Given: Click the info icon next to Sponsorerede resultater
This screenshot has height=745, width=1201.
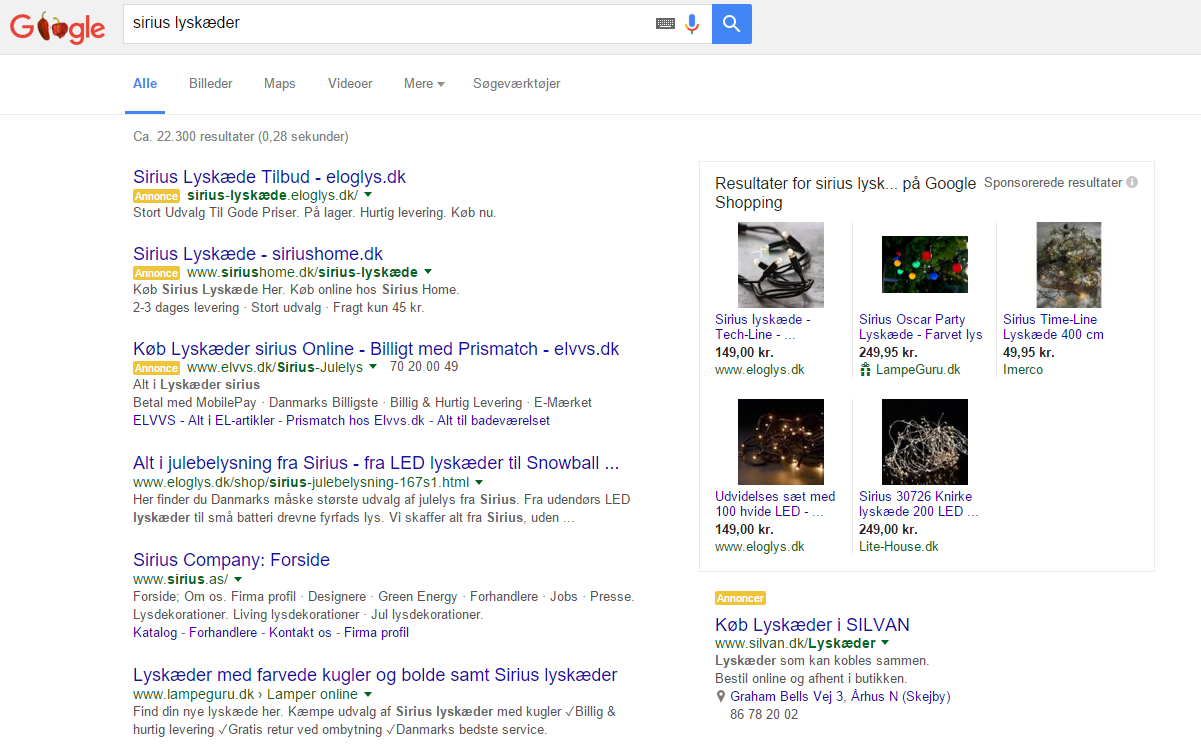Looking at the screenshot, I should tap(1131, 182).
